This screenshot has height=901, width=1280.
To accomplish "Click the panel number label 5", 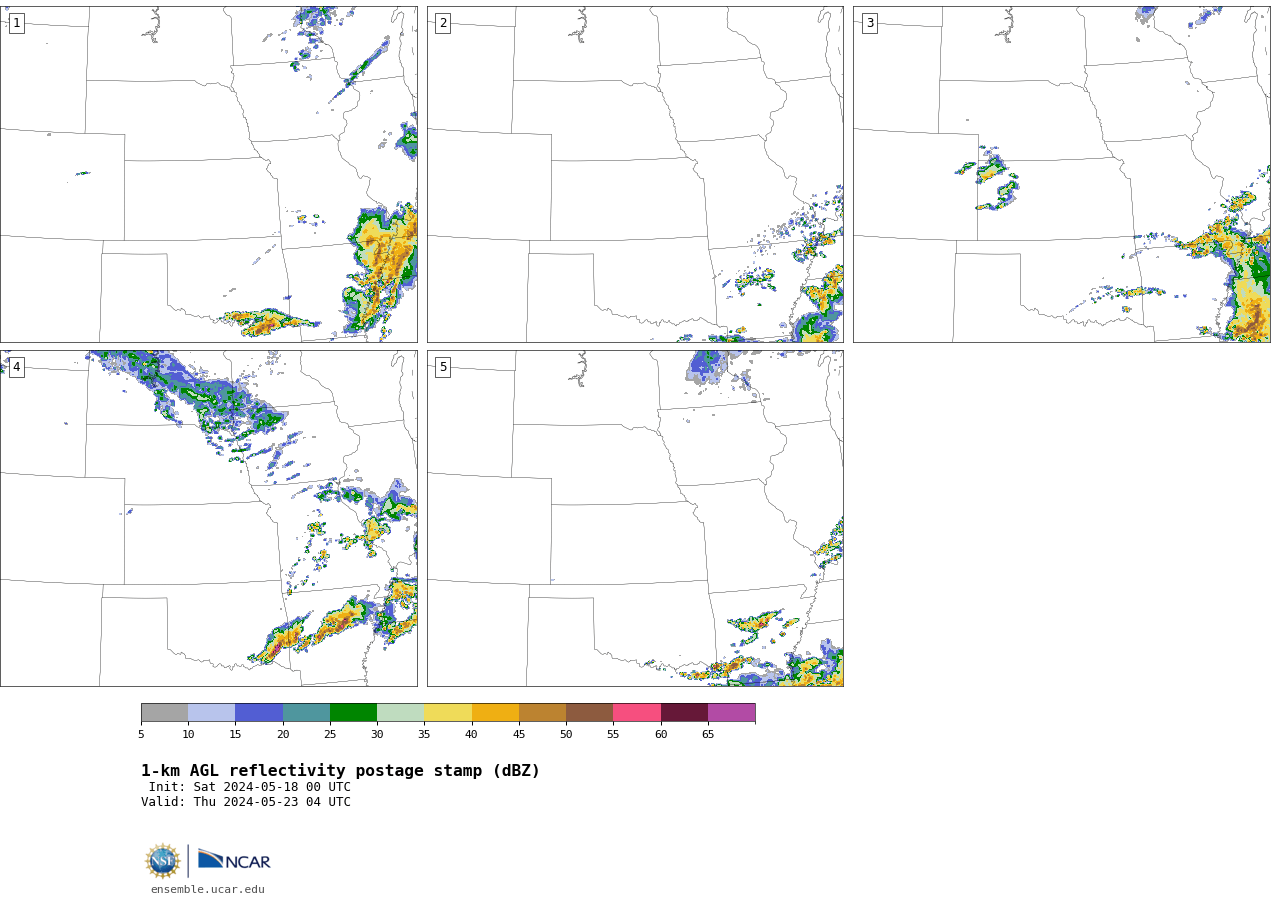I will pos(443,367).
